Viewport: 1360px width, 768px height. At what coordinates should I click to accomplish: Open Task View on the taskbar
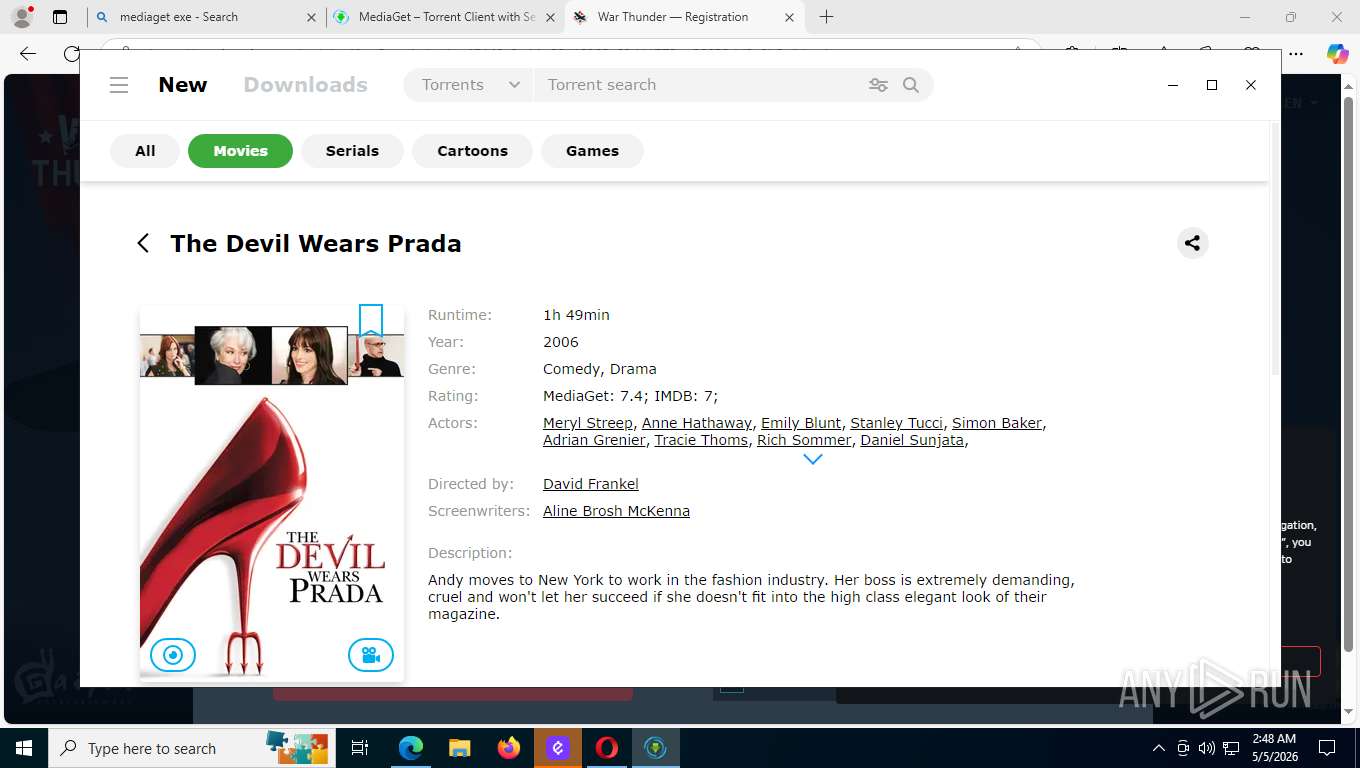[360, 748]
